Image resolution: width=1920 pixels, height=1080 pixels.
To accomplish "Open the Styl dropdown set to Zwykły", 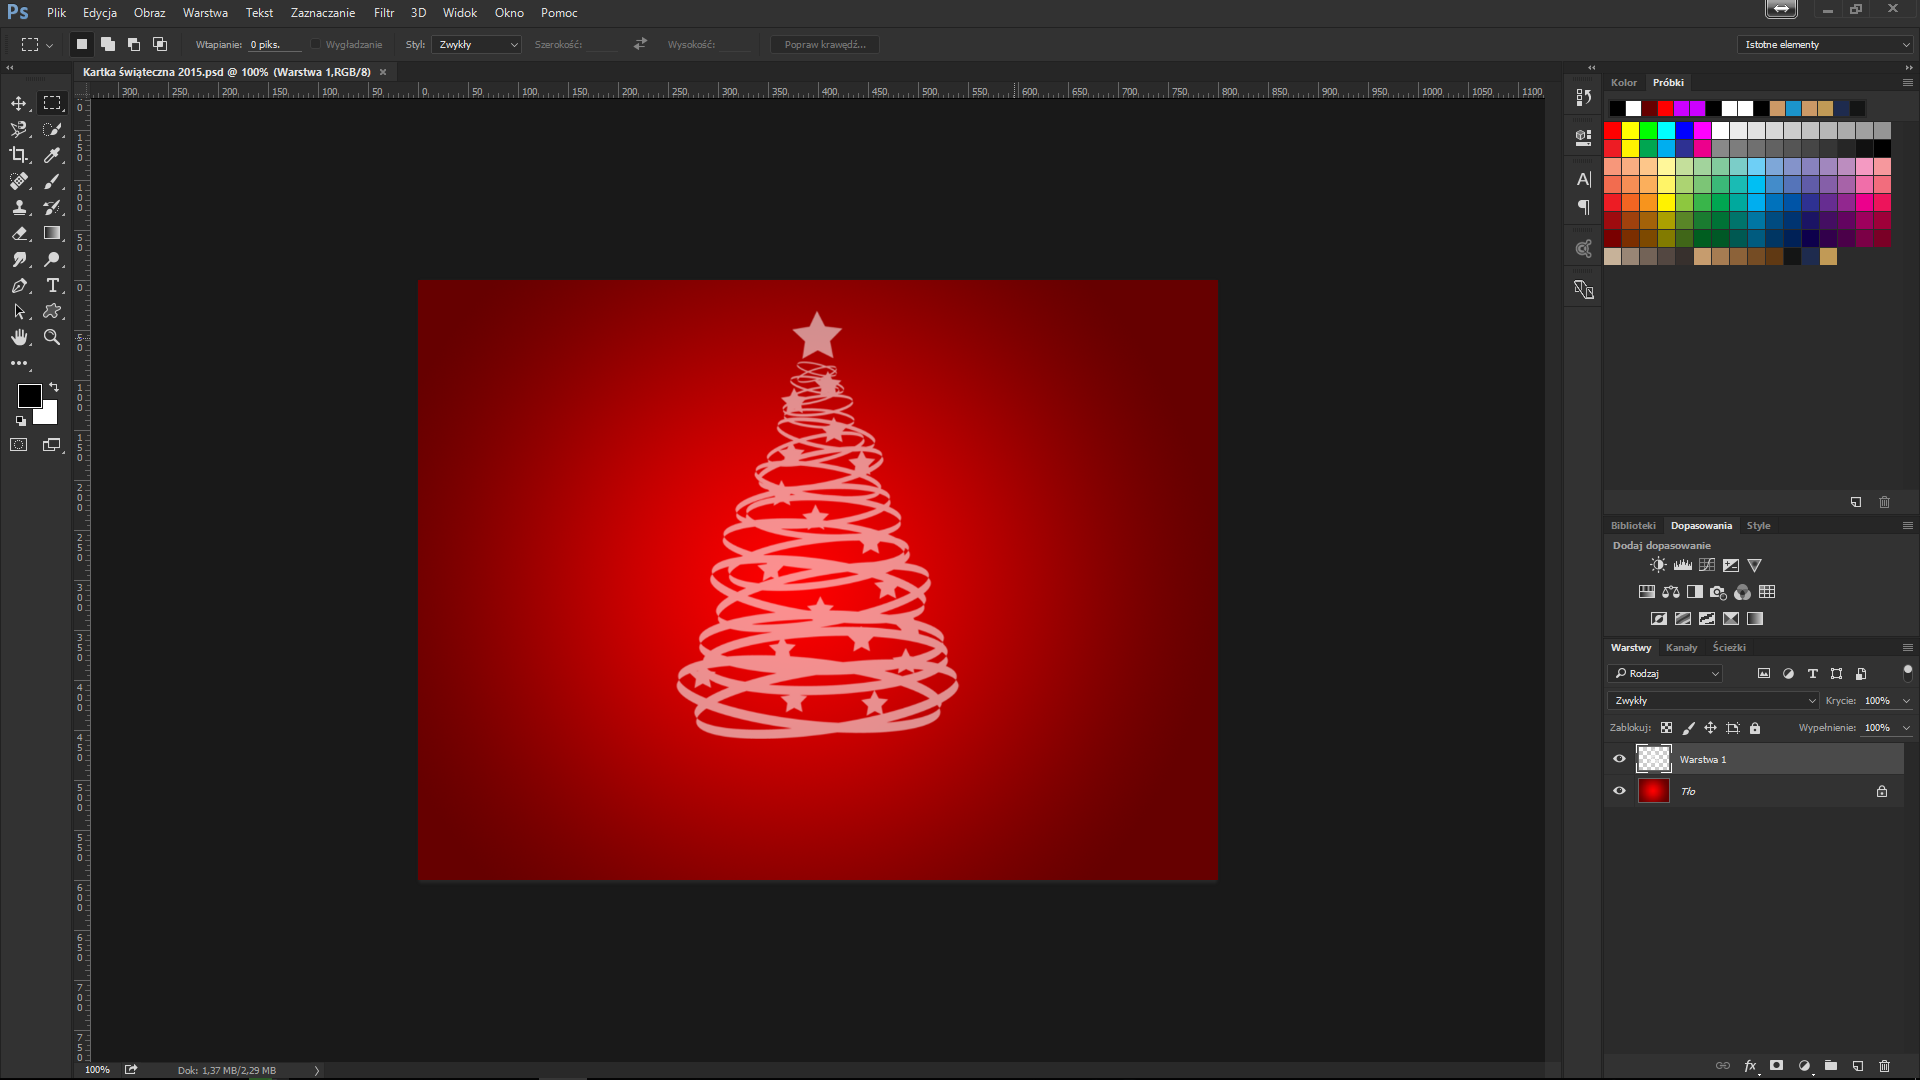I will coord(477,44).
